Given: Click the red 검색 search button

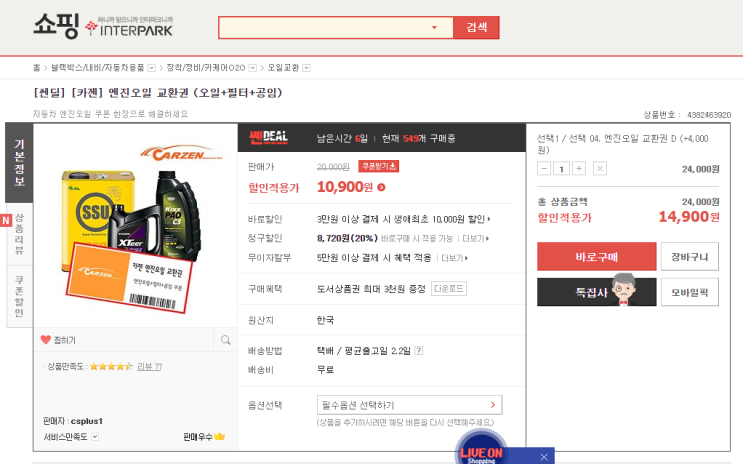Looking at the screenshot, I should tap(476, 27).
